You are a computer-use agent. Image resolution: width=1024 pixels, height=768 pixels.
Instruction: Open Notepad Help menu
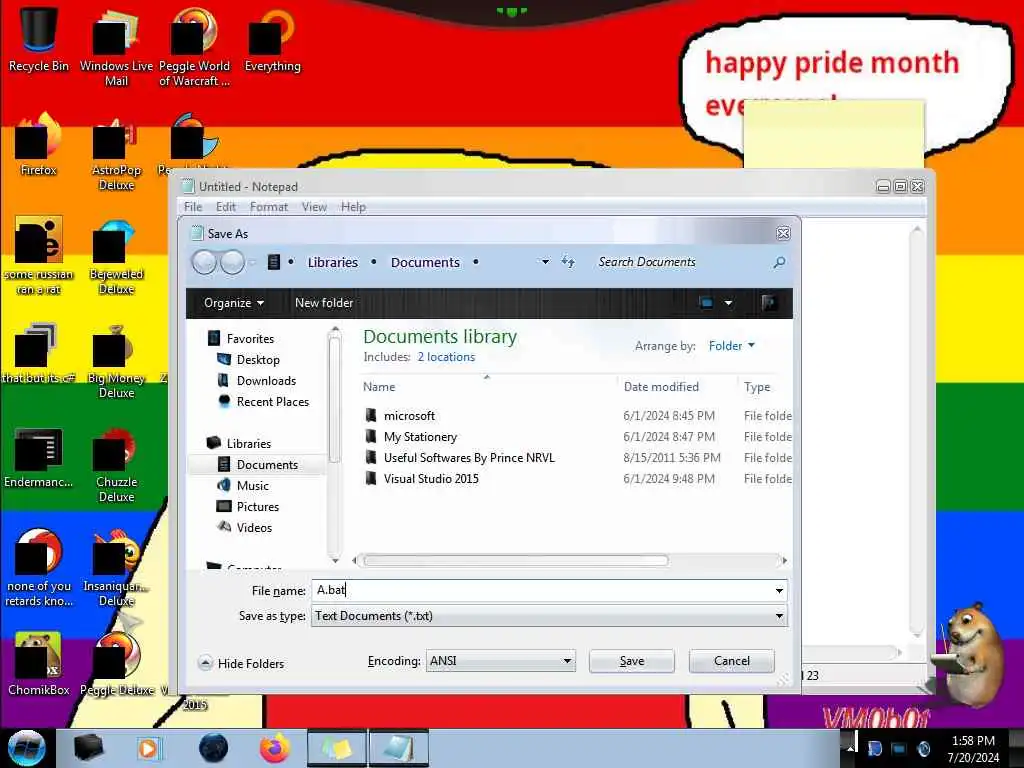353,207
